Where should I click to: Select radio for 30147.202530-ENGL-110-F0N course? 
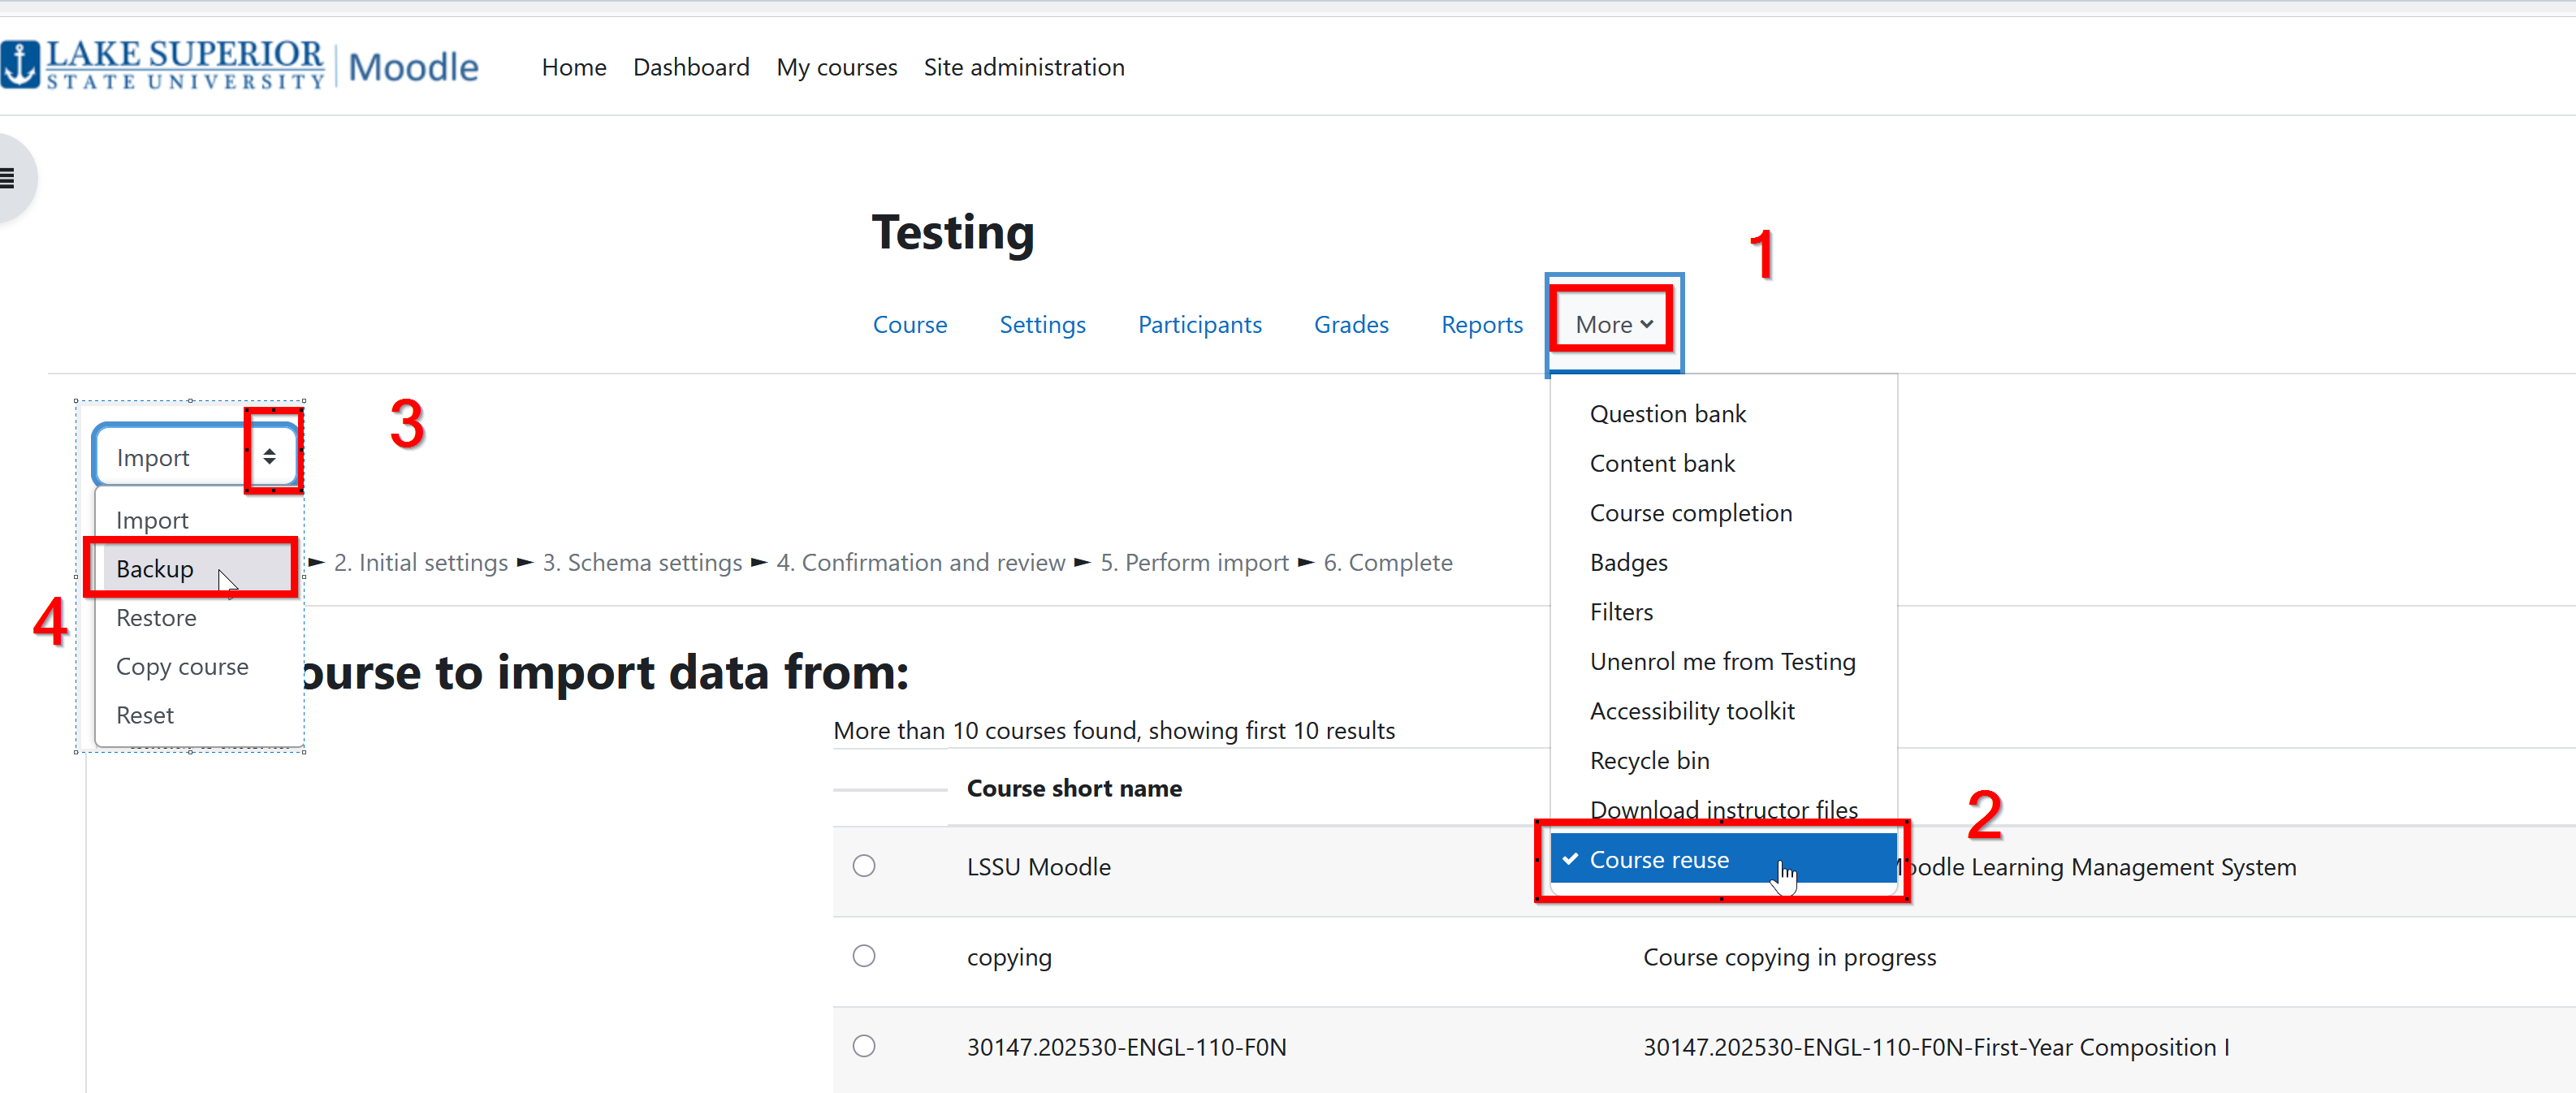[864, 1046]
